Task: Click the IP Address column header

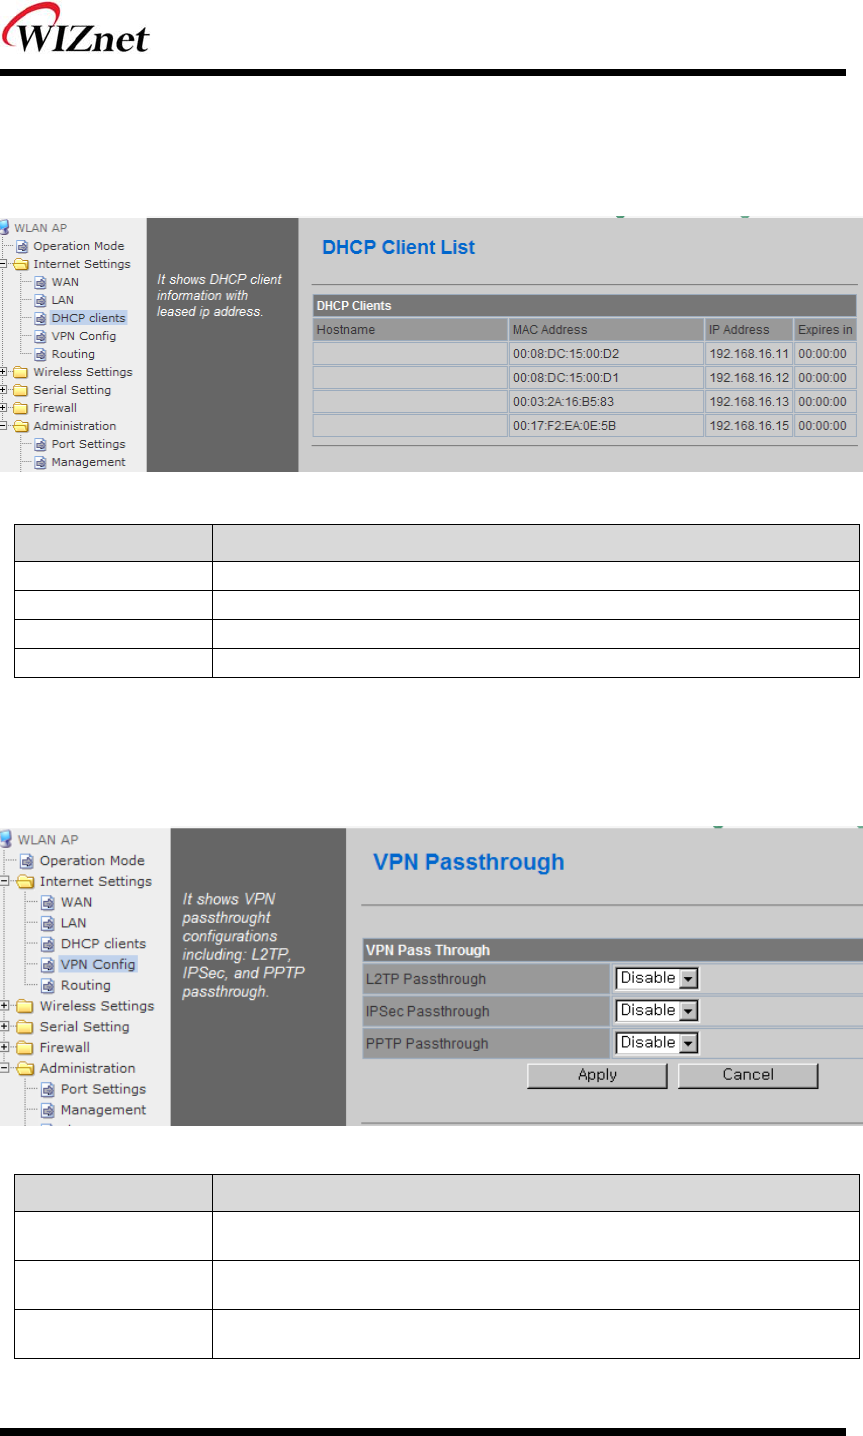Action: click(x=749, y=330)
